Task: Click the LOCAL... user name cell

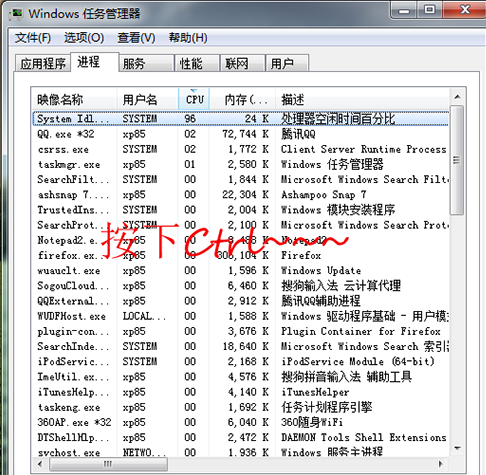Action: click(144, 316)
